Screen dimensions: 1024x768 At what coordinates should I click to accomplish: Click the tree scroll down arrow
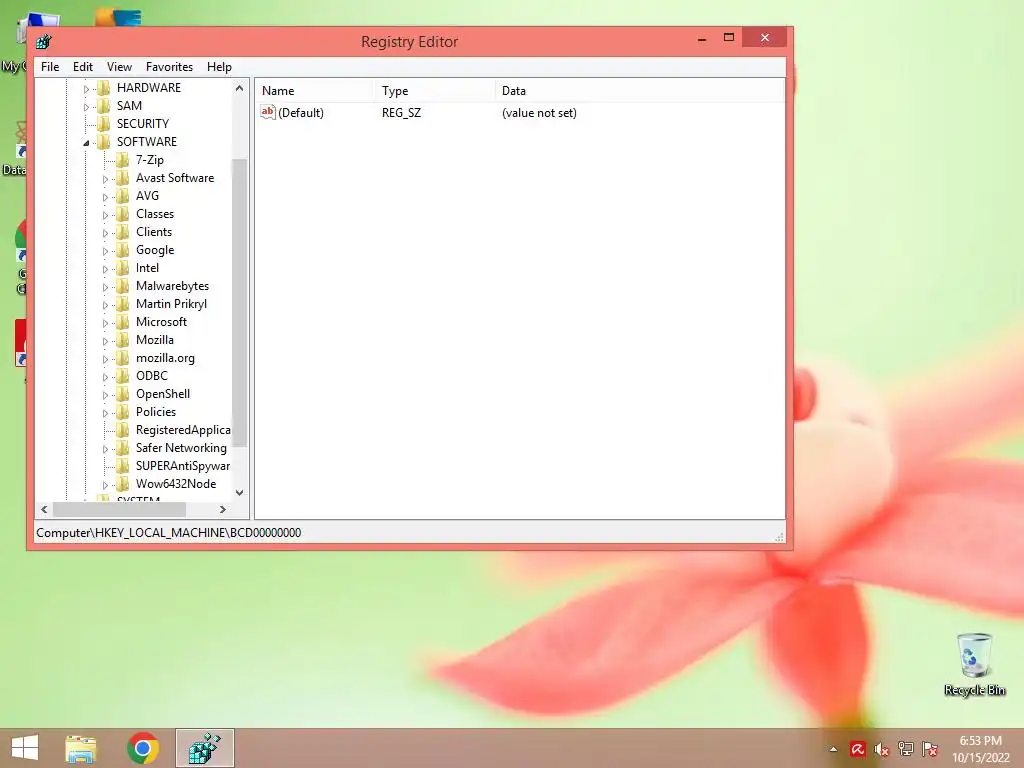pos(240,493)
